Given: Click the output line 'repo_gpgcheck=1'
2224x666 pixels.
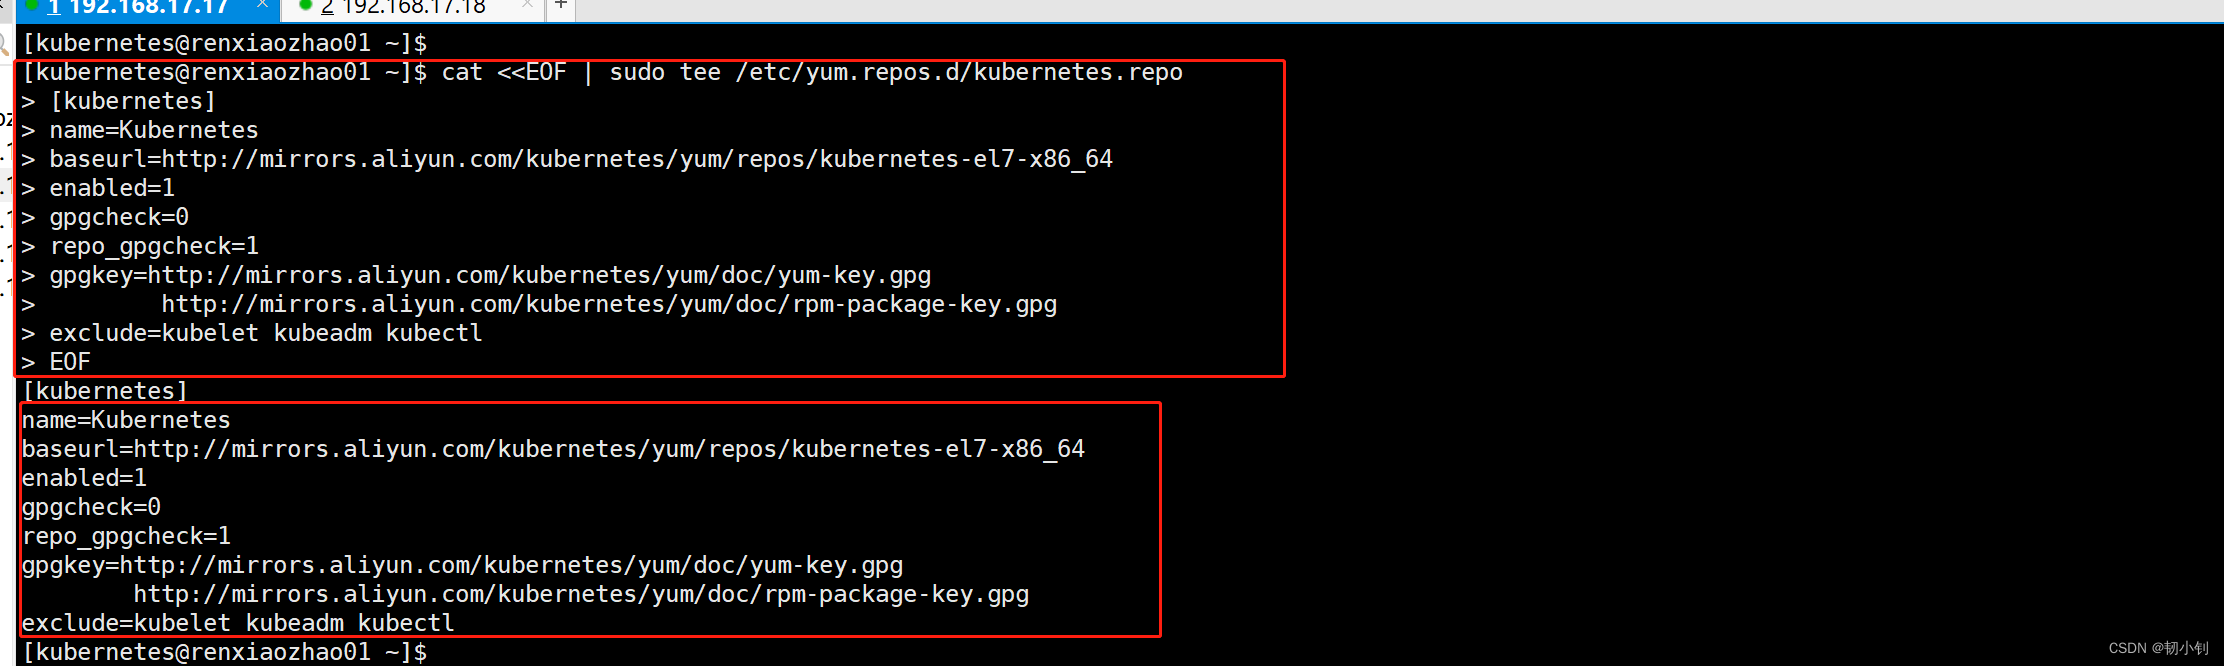Looking at the screenshot, I should [126, 536].
